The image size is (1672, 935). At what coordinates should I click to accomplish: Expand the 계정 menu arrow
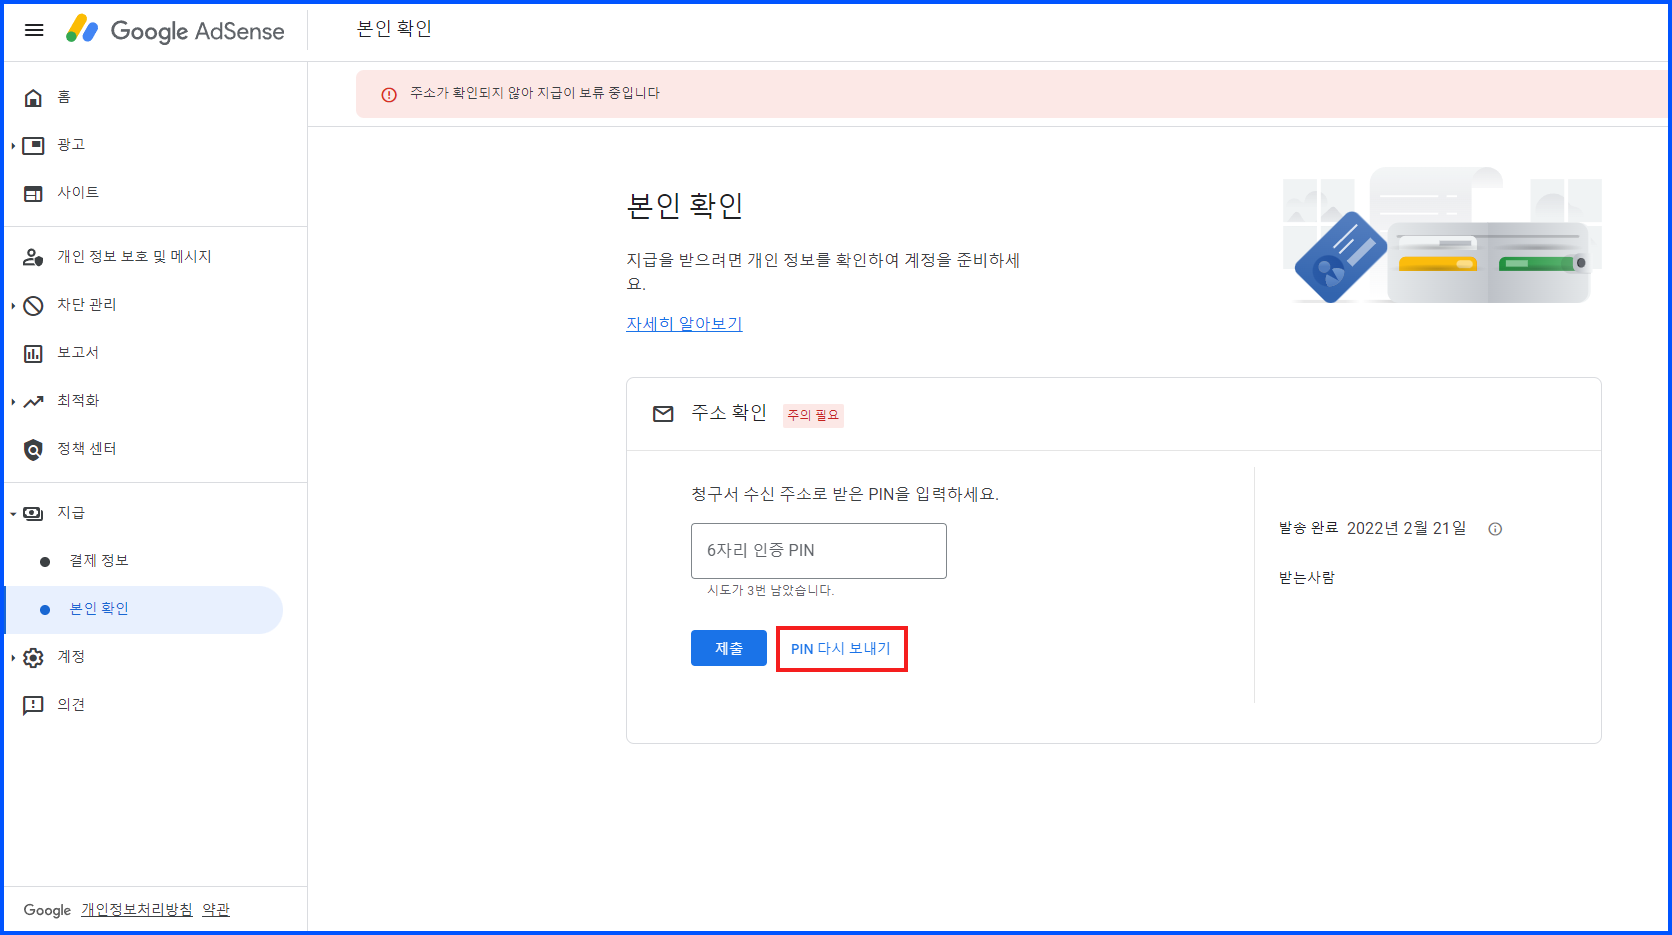point(13,658)
